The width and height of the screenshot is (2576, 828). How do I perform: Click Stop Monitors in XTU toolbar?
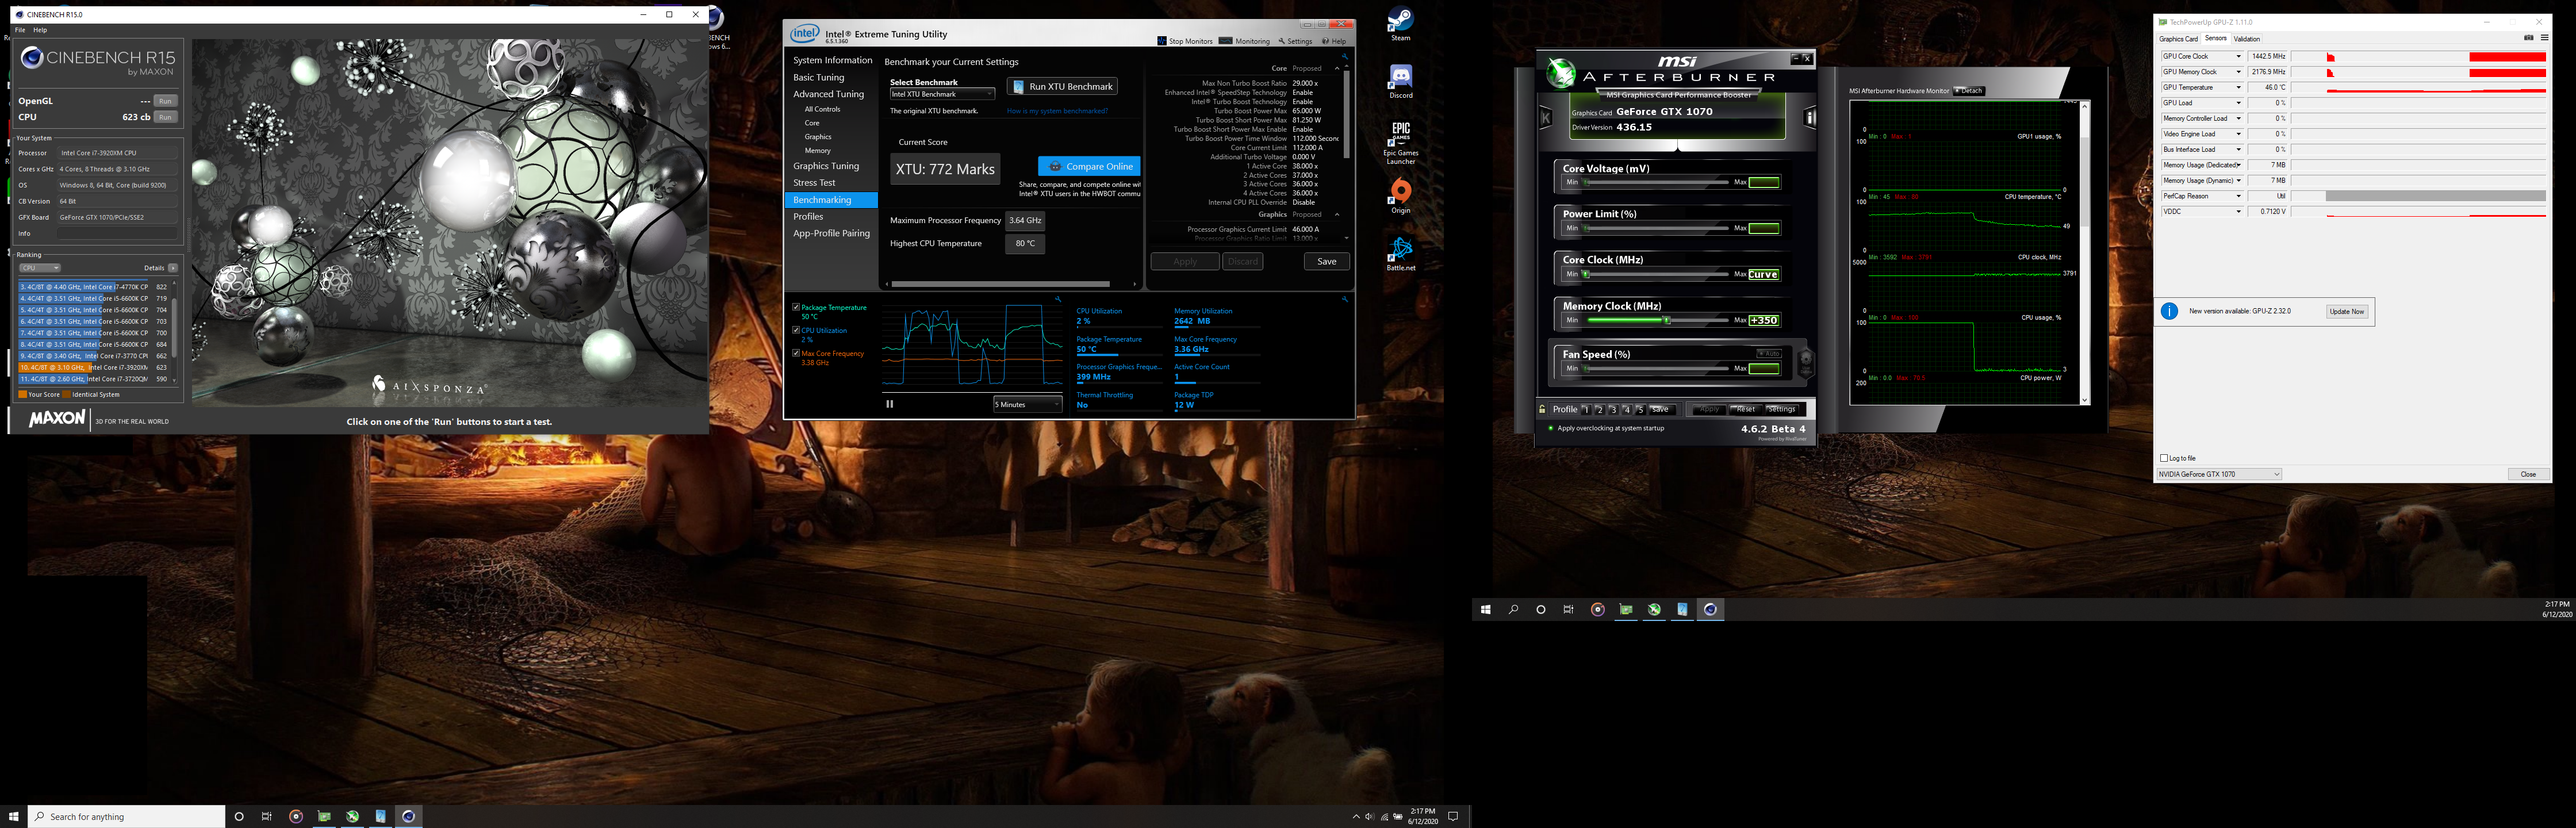[x=1185, y=41]
